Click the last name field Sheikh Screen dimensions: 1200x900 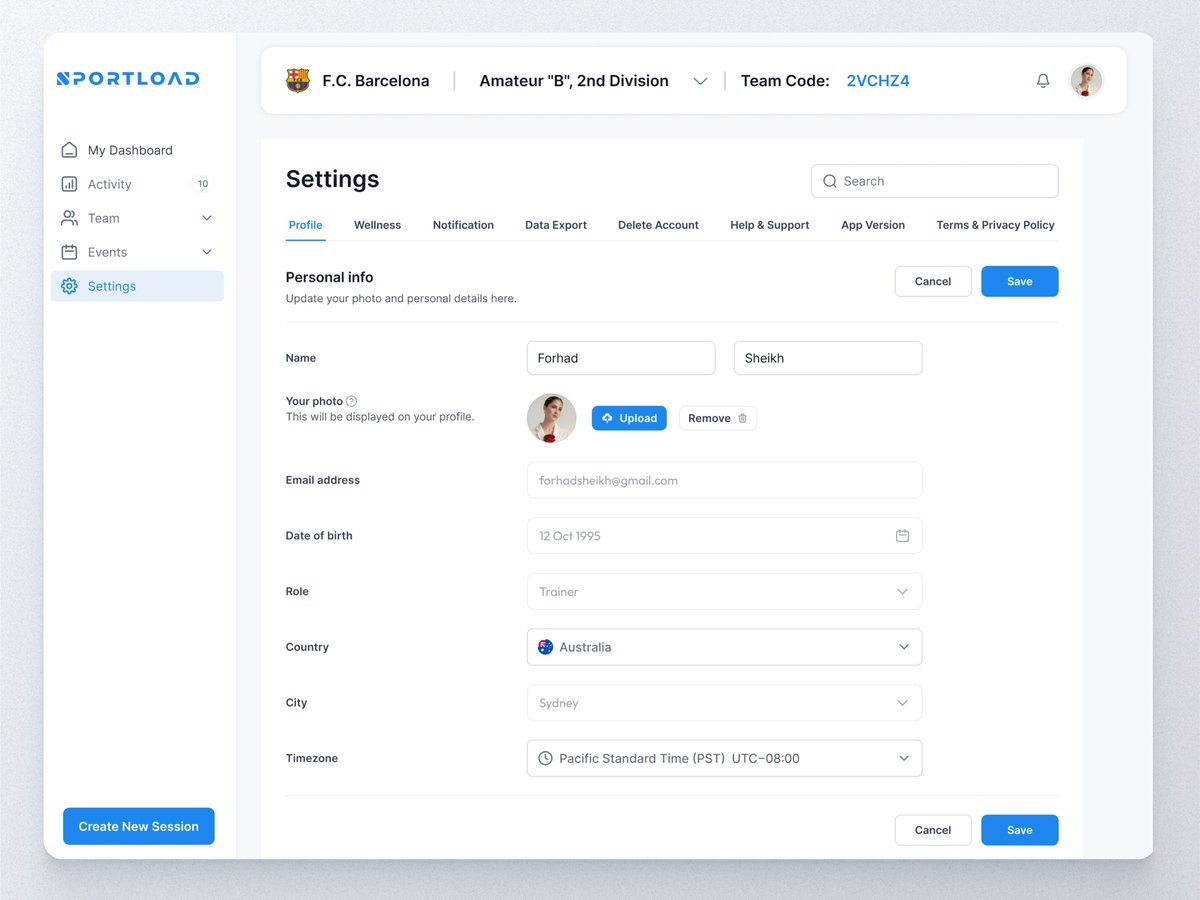point(828,358)
